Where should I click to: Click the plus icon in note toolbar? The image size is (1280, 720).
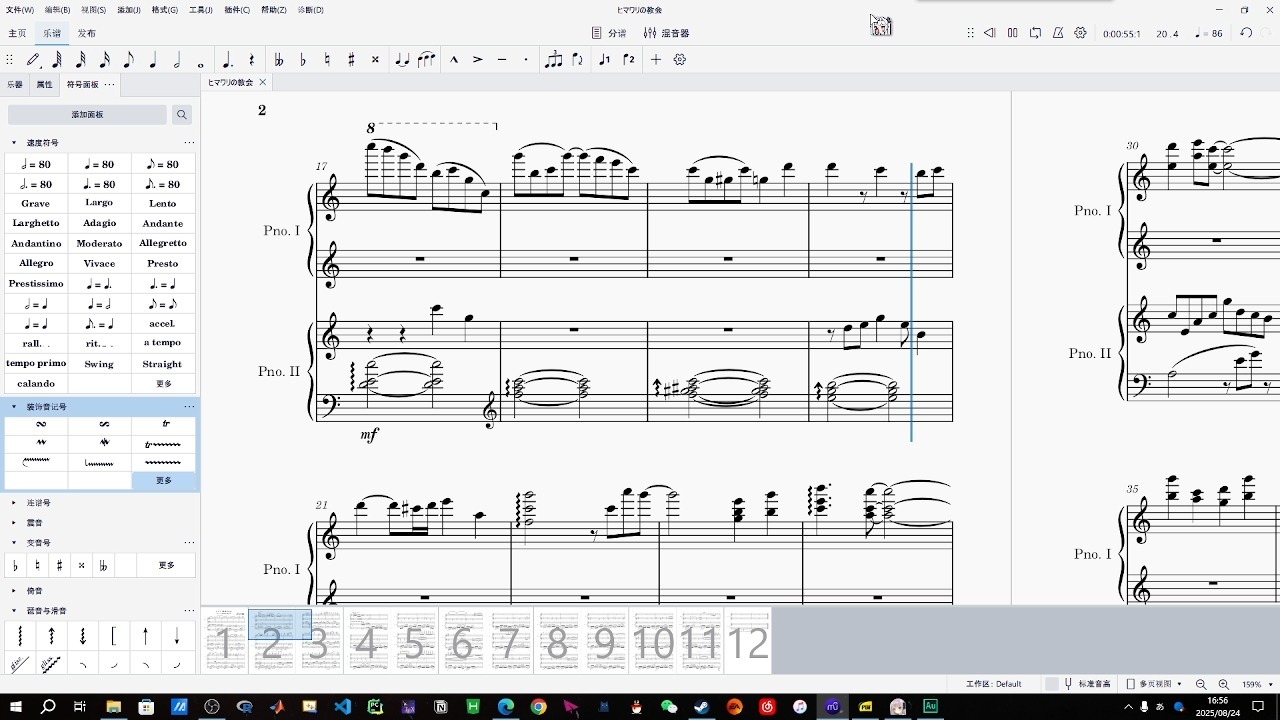(656, 60)
